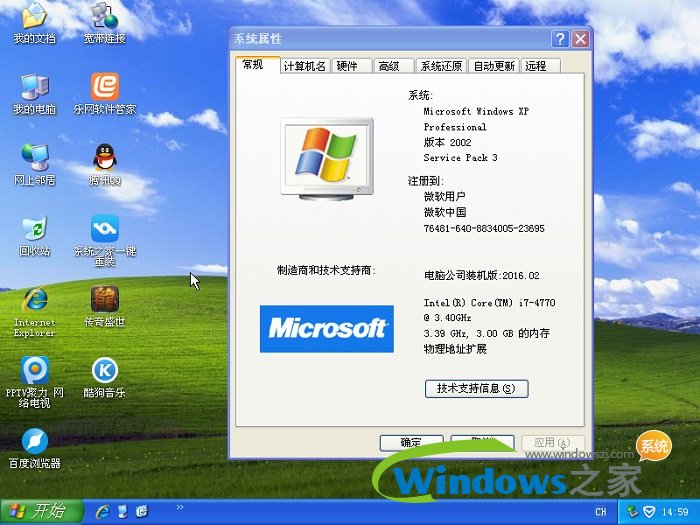Select the 自动更新 tab
Image resolution: width=700 pixels, height=525 pixels.
coord(494,66)
